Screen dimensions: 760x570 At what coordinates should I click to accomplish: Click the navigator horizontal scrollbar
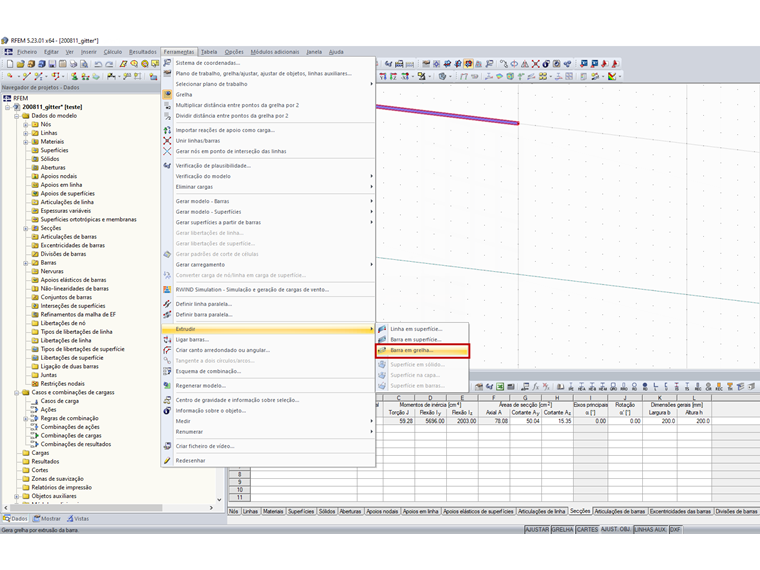(x=85, y=507)
